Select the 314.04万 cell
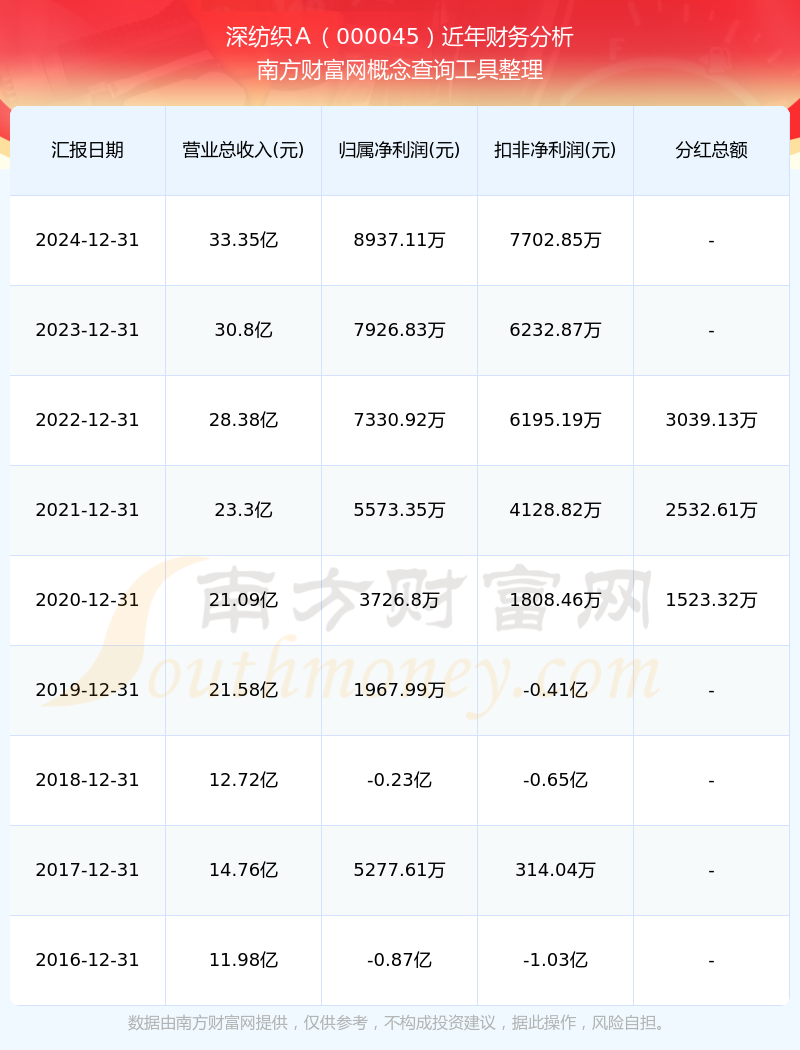This screenshot has height=1050, width=800. 556,871
